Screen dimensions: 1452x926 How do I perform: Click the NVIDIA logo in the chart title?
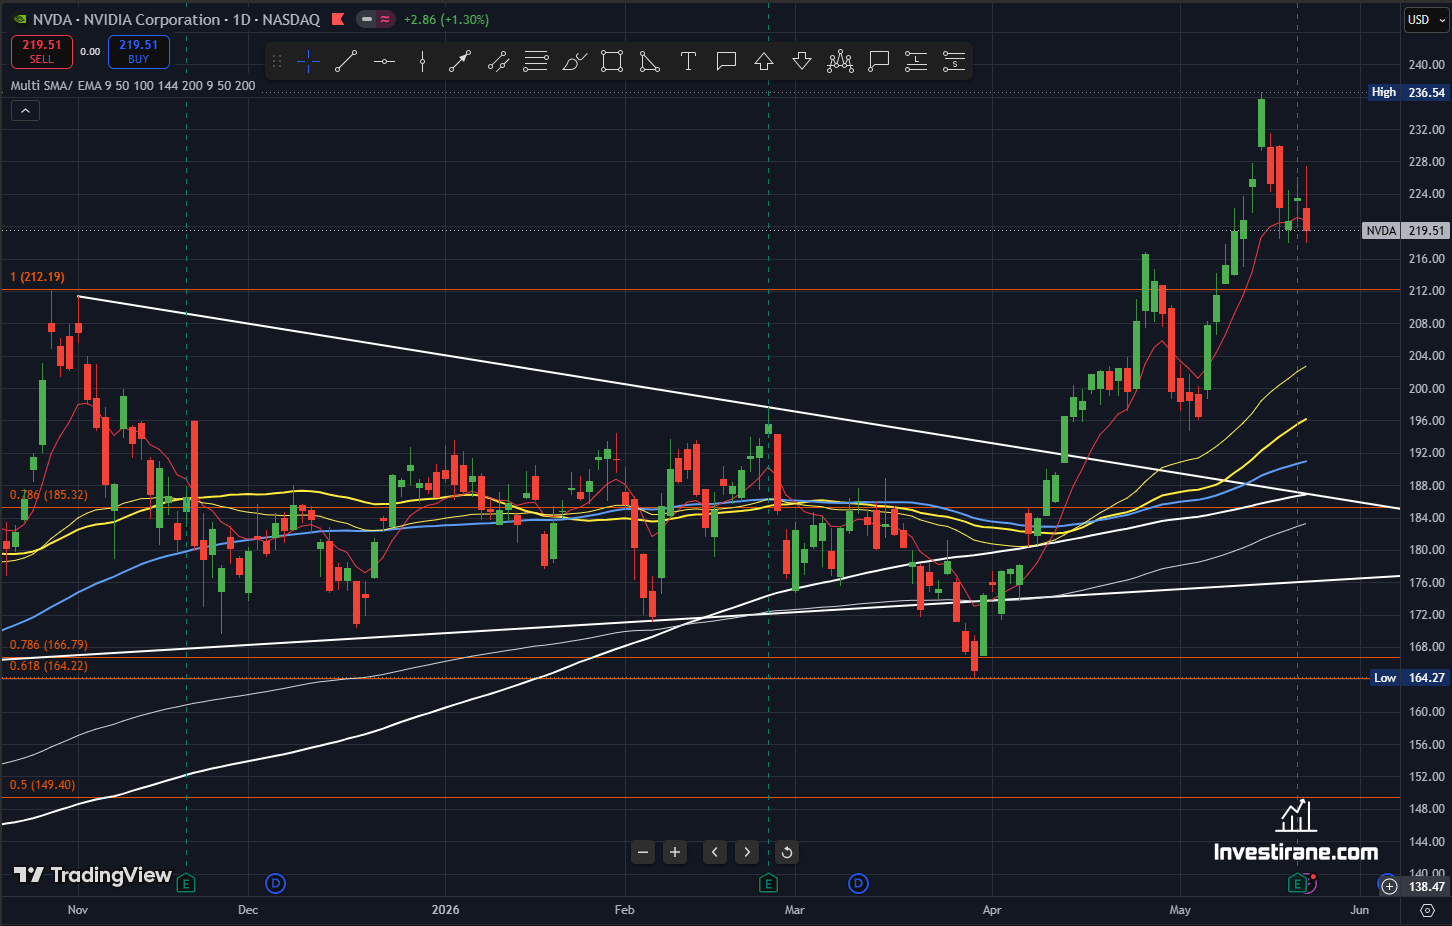pyautogui.click(x=20, y=19)
